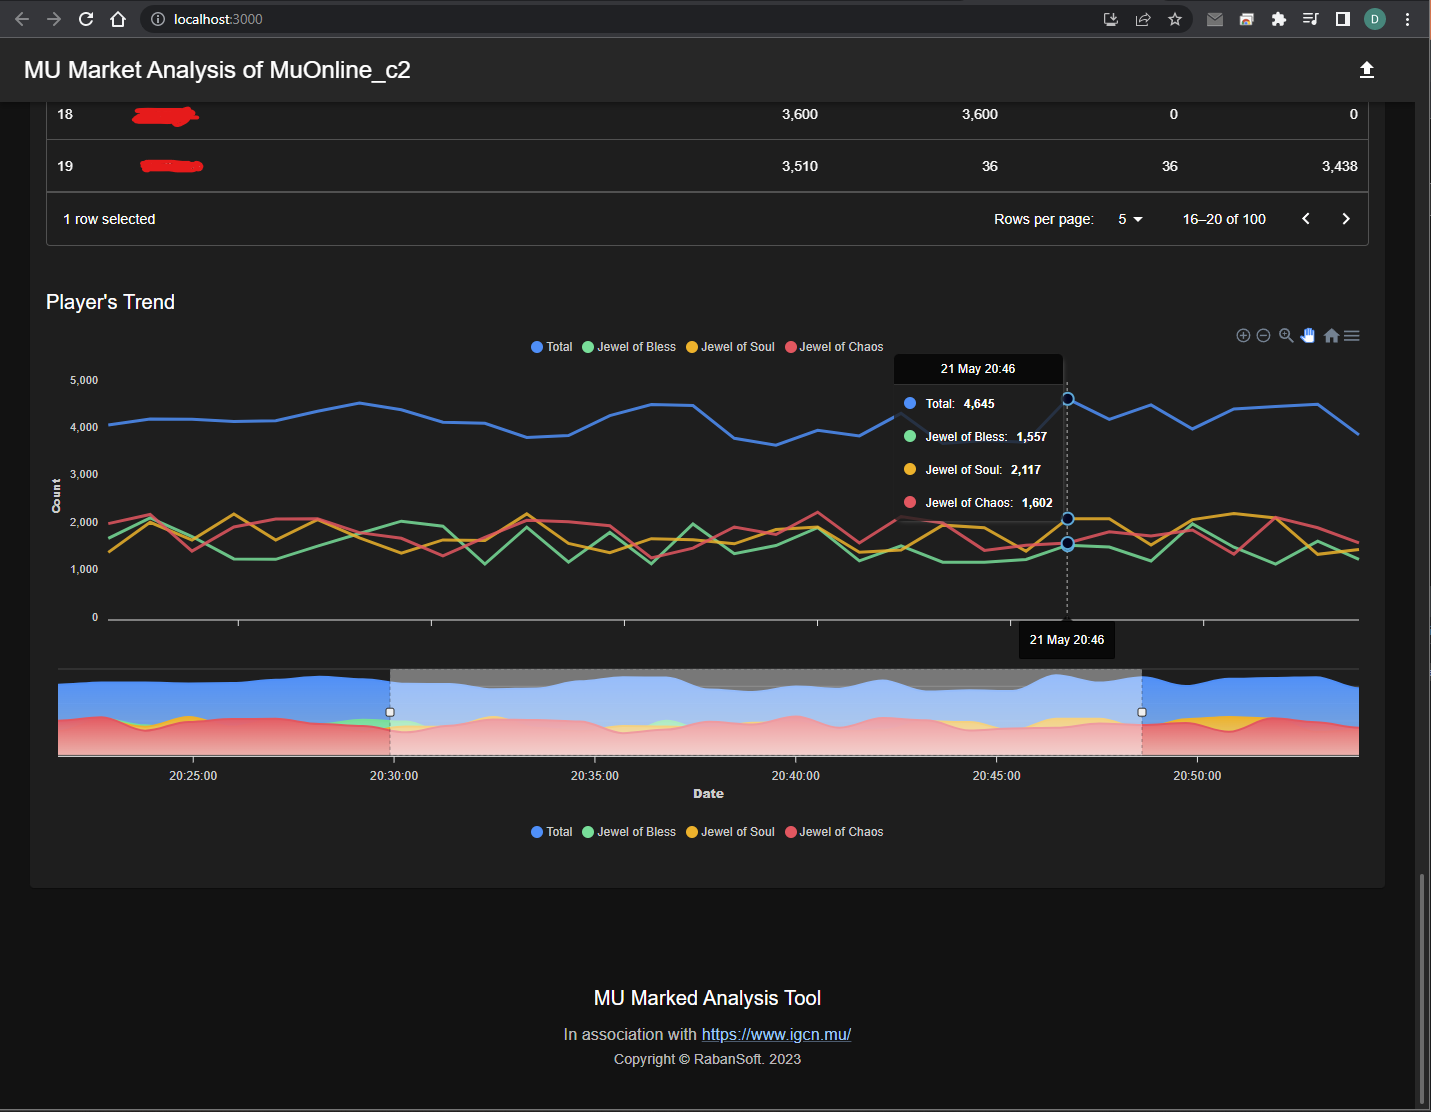Toggle Jewel of Soul in top legend
The width and height of the screenshot is (1431, 1112).
(x=730, y=347)
